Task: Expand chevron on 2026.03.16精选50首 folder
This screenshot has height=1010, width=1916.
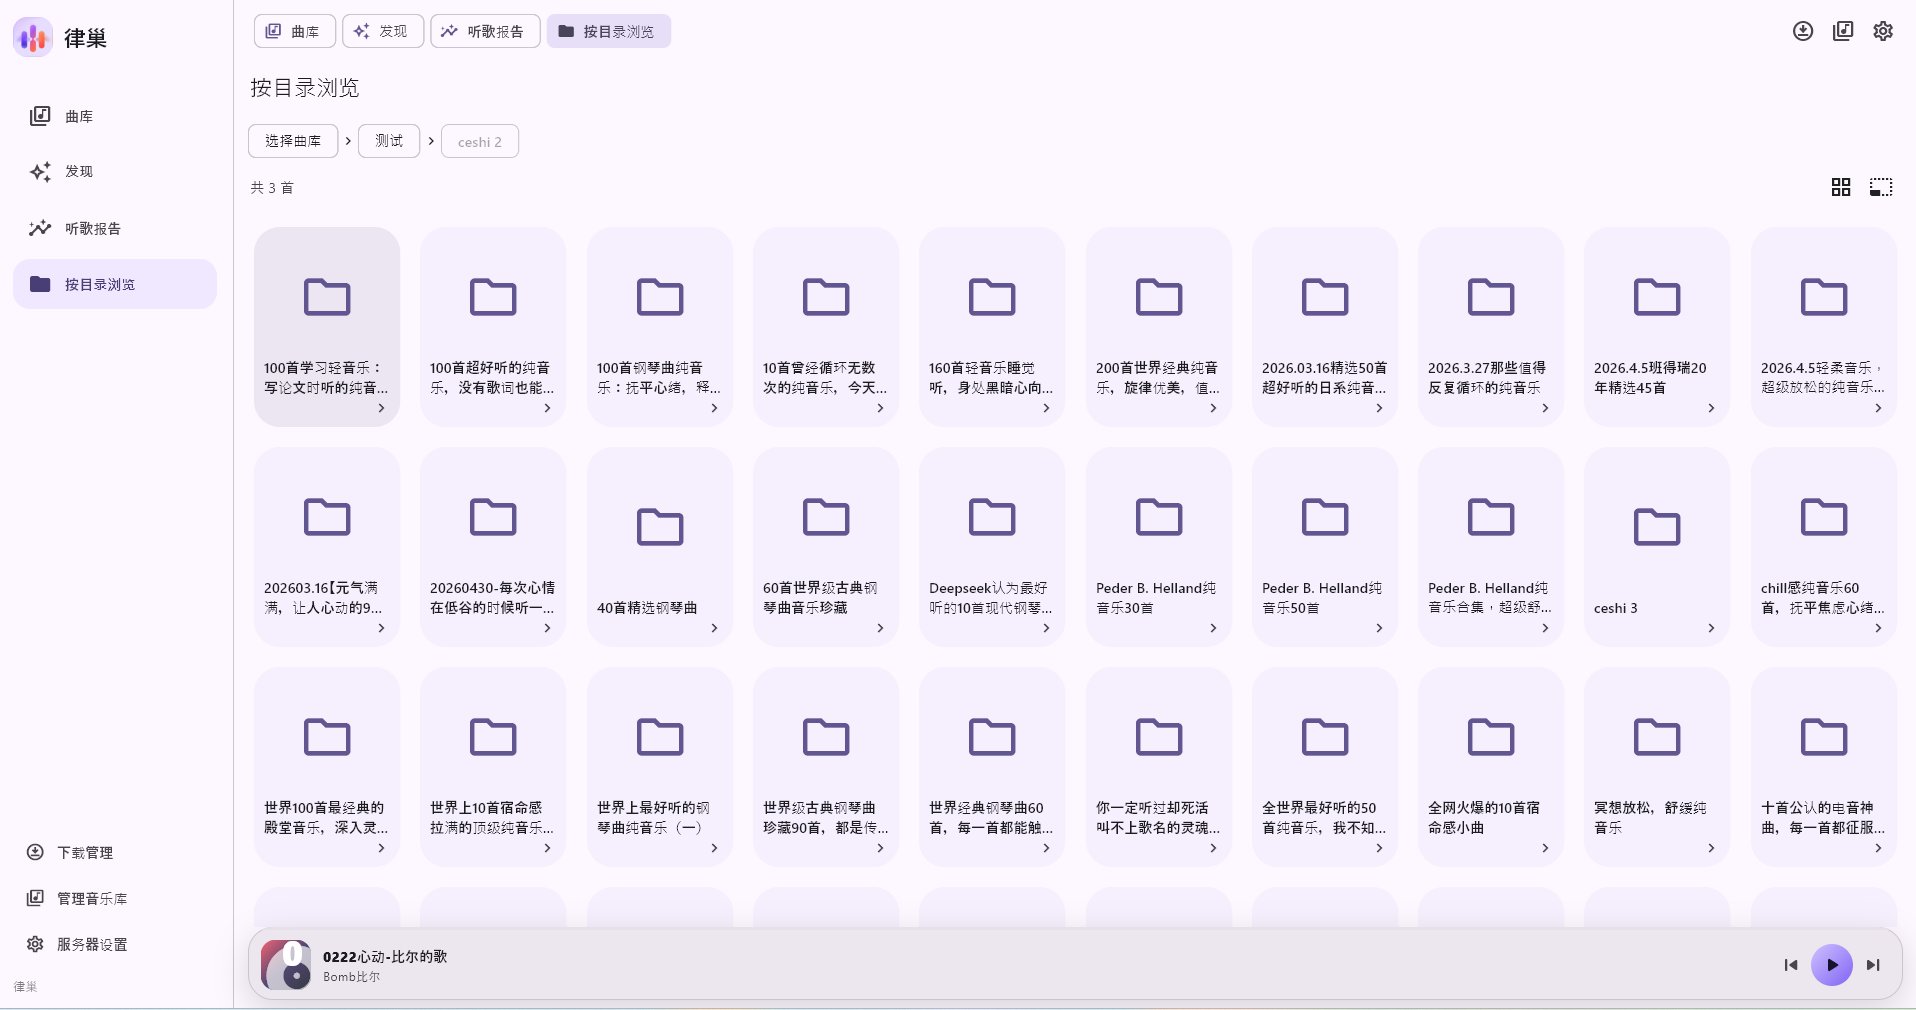Action: [x=1379, y=408]
